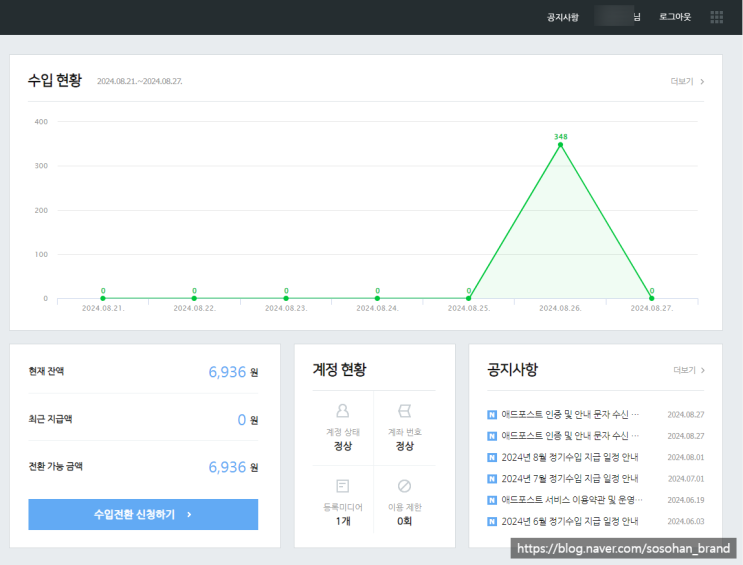The height and width of the screenshot is (565, 743).
Task: Open the apps grid icon in header
Action: click(716, 17)
